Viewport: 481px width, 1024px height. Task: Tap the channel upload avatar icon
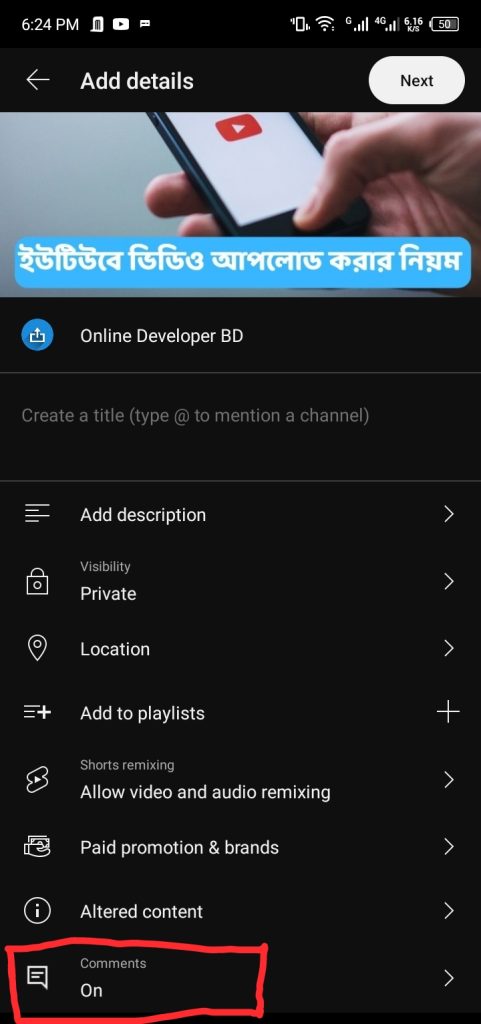[x=37, y=336]
